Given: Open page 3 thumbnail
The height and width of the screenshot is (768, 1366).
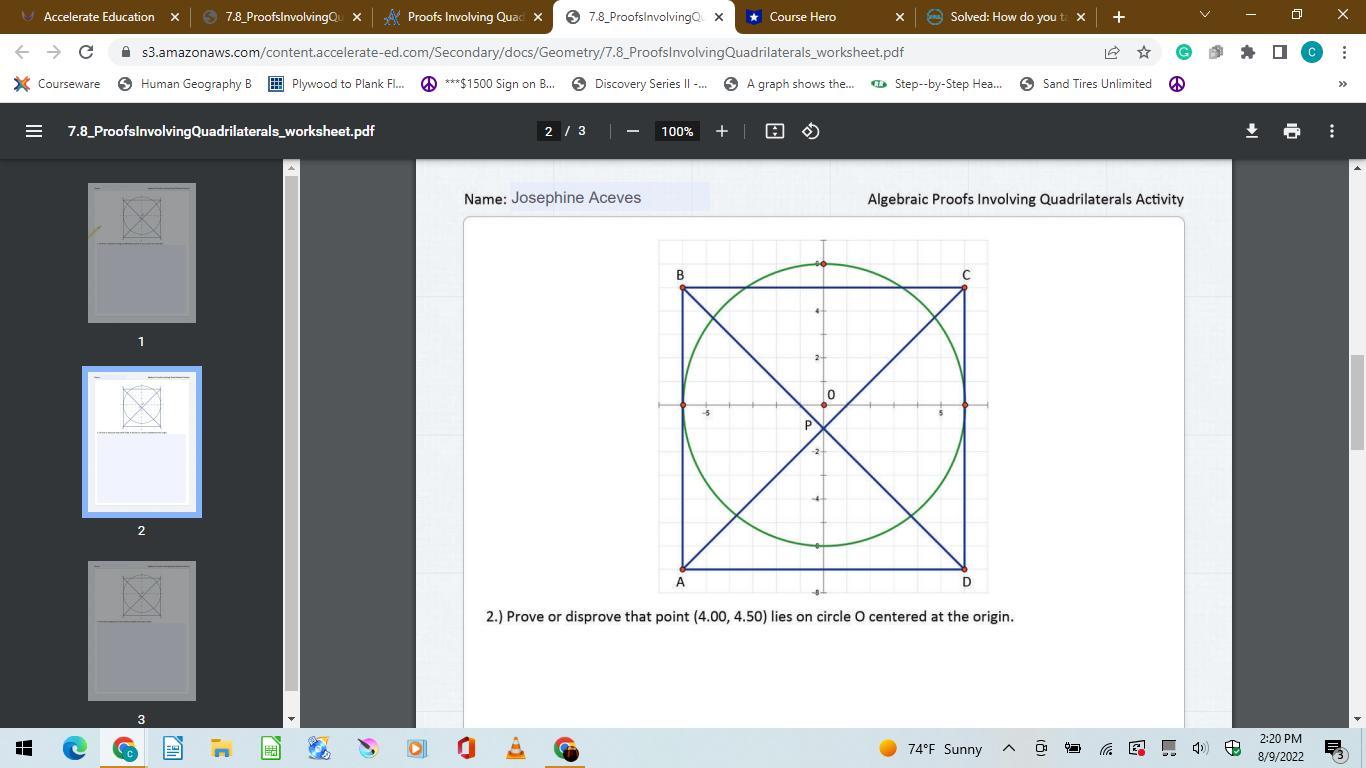Looking at the screenshot, I should coord(142,631).
